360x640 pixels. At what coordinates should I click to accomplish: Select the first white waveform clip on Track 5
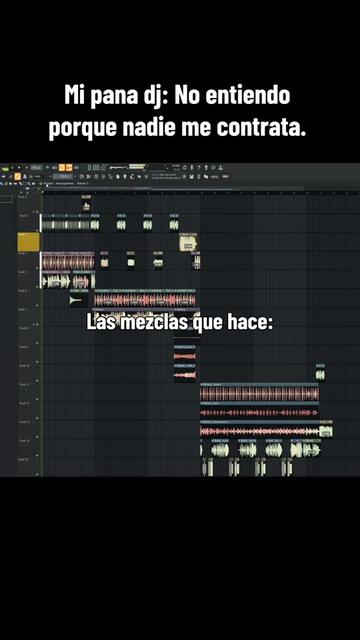coord(56,280)
